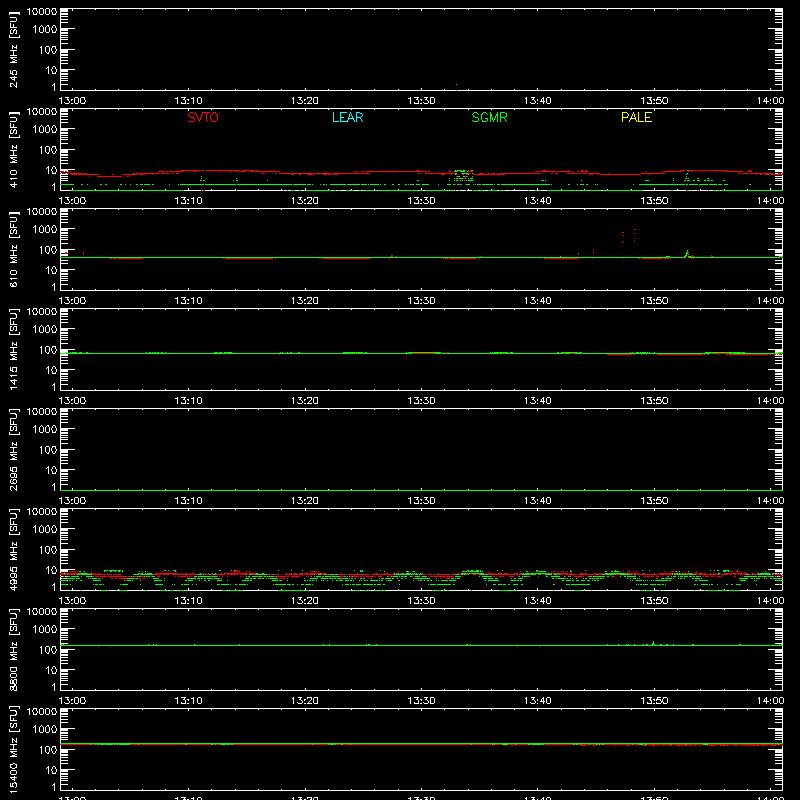This screenshot has height=800, width=800.
Task: Click the 10000 value on 15400 MHz axis
Action: pos(42,712)
